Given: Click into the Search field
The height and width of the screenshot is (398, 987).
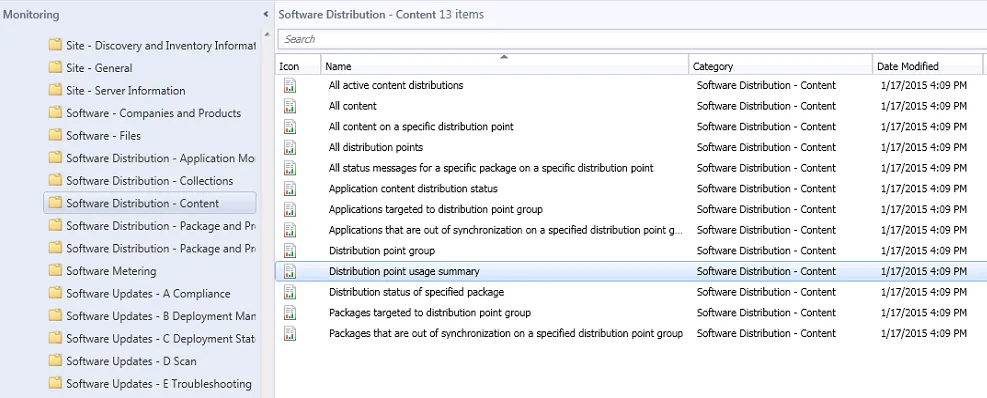Looking at the screenshot, I should (x=632, y=39).
